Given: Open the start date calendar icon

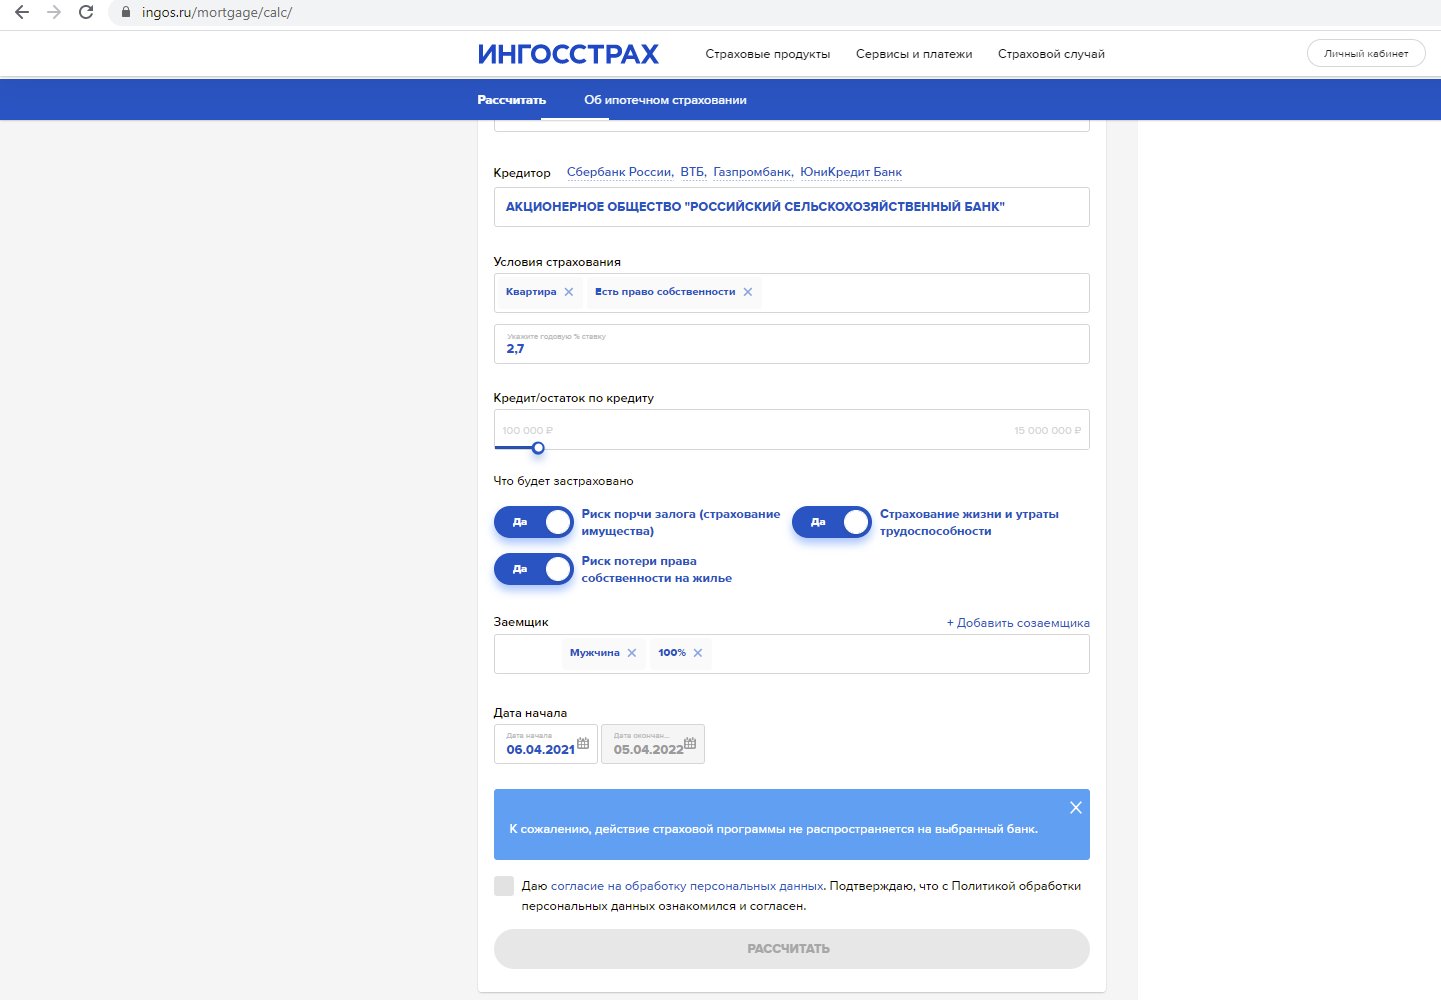Looking at the screenshot, I should tap(583, 743).
